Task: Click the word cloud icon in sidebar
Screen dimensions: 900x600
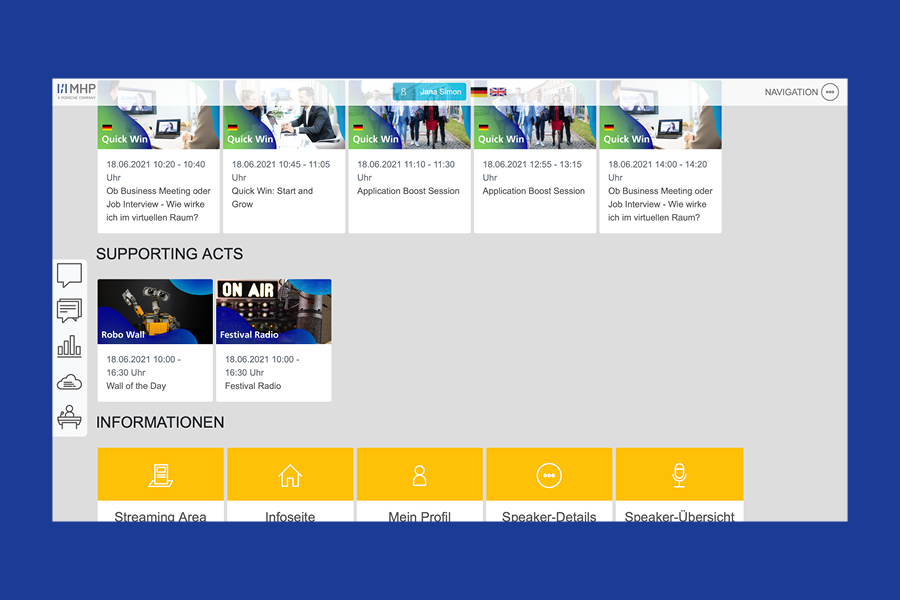Action: tap(69, 381)
